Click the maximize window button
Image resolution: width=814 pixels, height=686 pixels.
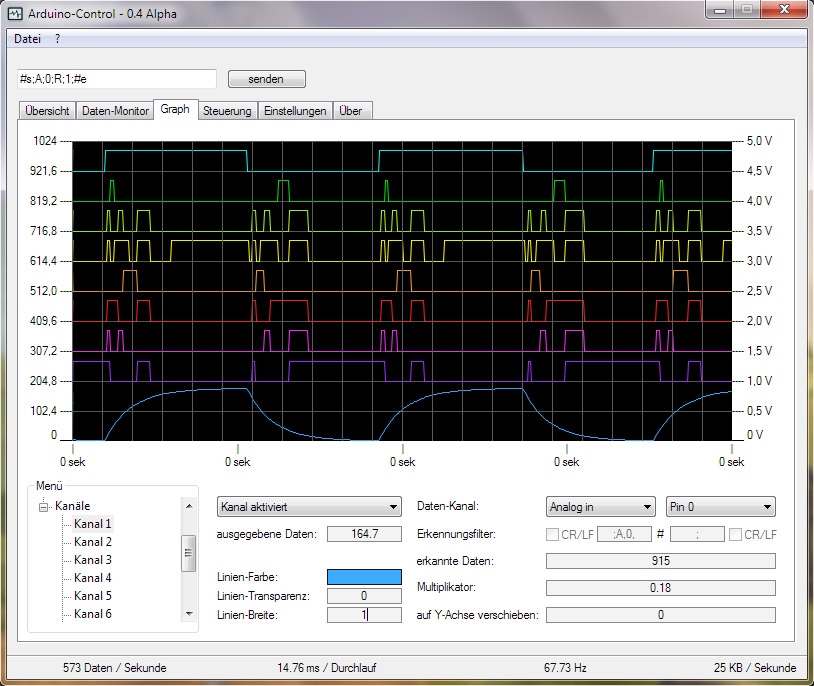coord(747,10)
